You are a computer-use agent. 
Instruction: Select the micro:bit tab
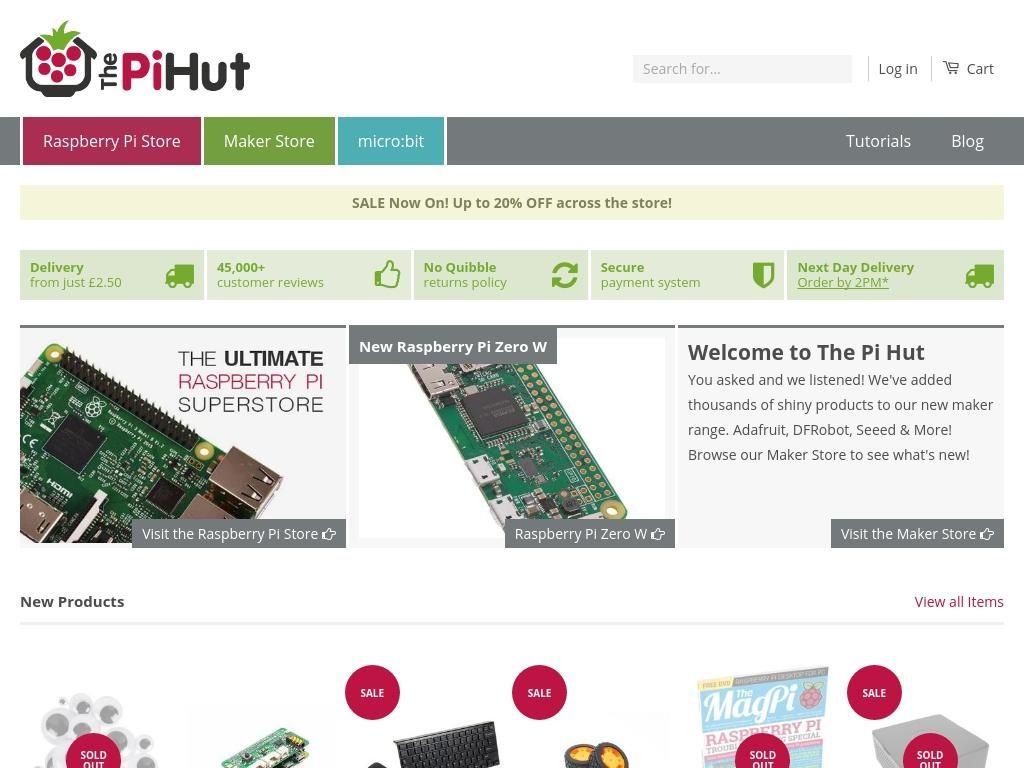click(x=391, y=141)
